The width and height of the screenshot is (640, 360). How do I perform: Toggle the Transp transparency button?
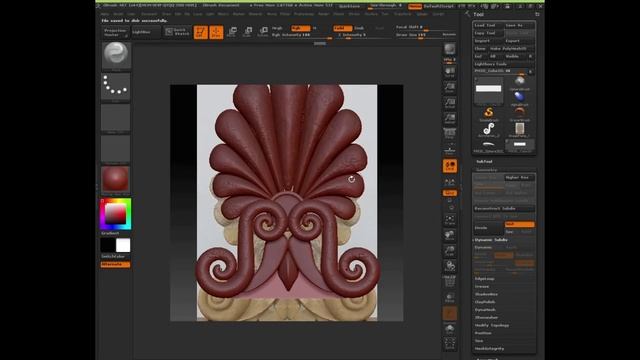(450, 298)
